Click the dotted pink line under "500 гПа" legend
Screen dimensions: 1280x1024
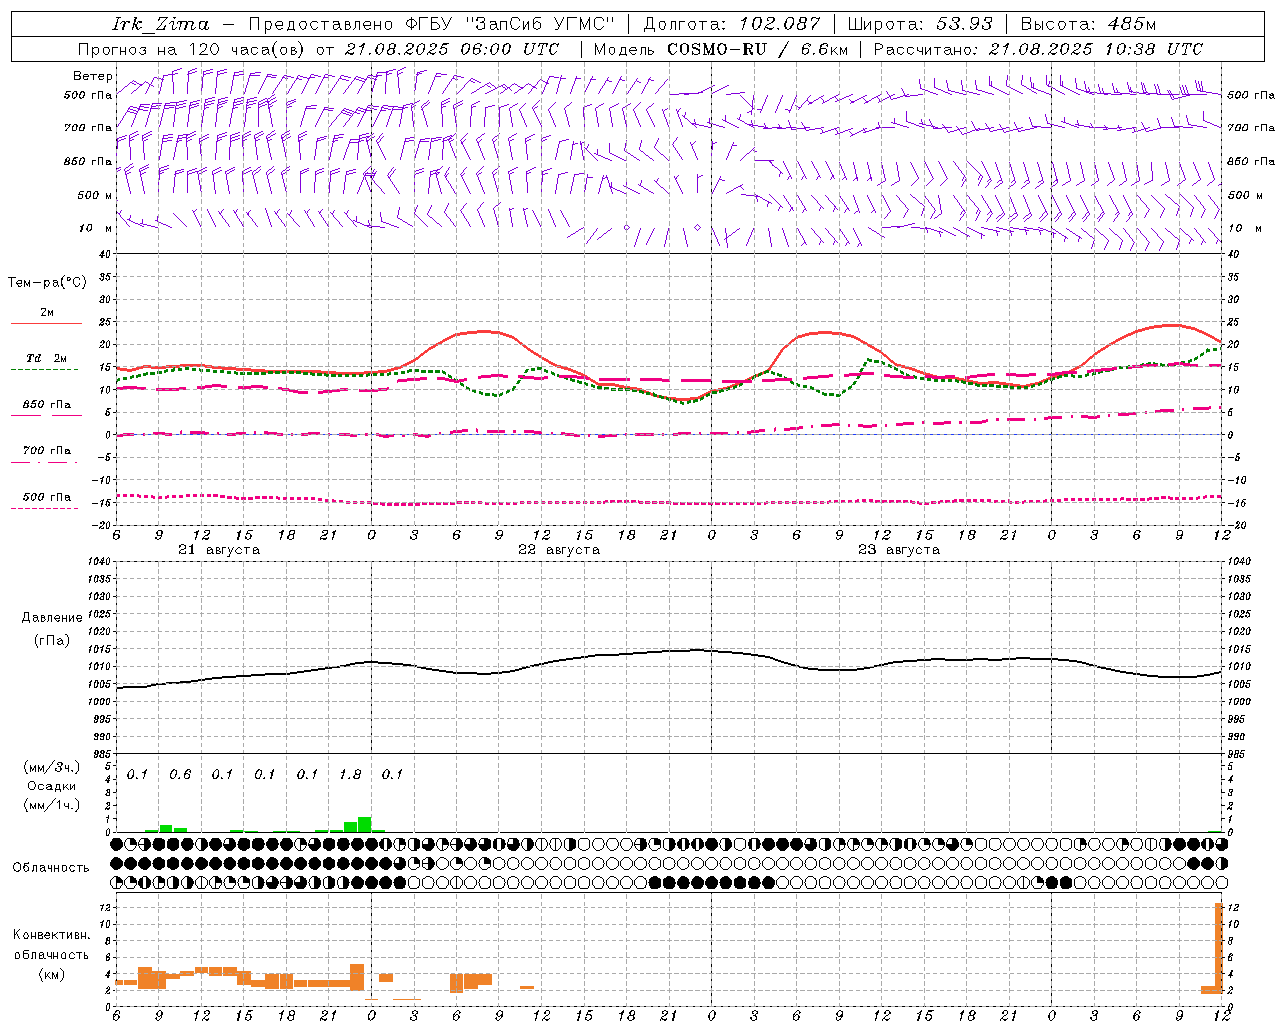pyautogui.click(x=44, y=508)
